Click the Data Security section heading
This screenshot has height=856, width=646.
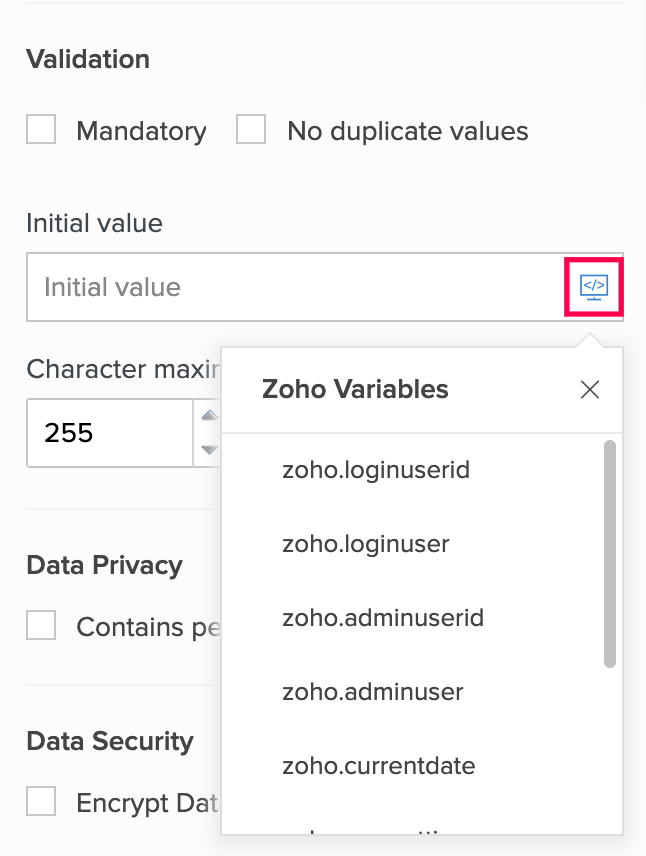coord(109,741)
